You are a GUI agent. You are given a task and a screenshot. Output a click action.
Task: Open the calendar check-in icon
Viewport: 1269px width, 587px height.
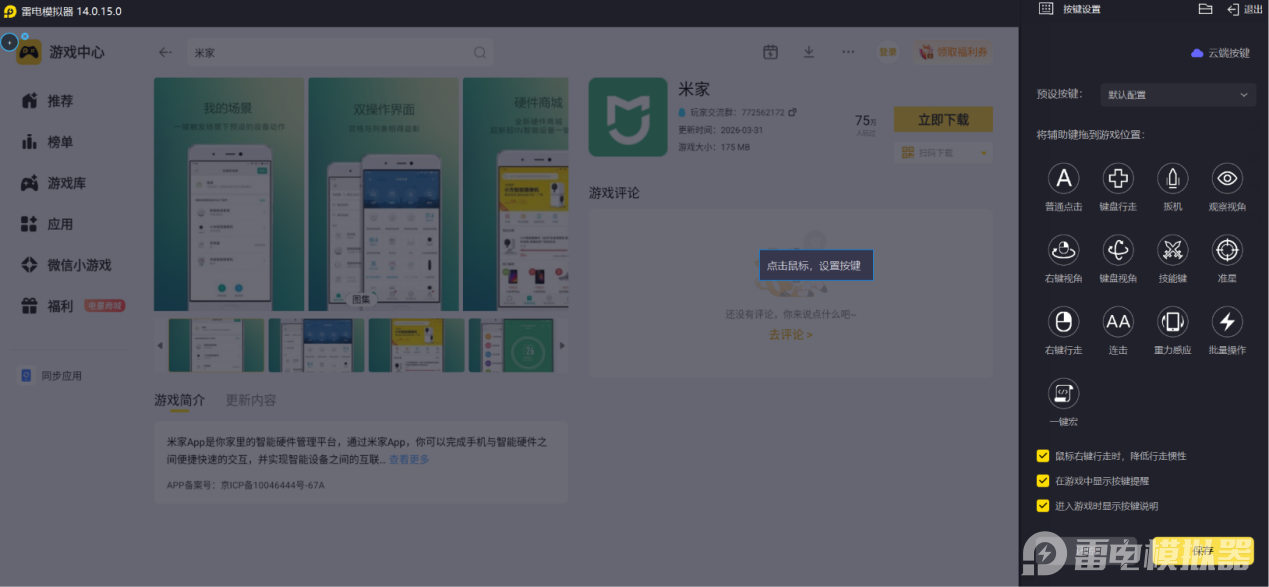(770, 52)
